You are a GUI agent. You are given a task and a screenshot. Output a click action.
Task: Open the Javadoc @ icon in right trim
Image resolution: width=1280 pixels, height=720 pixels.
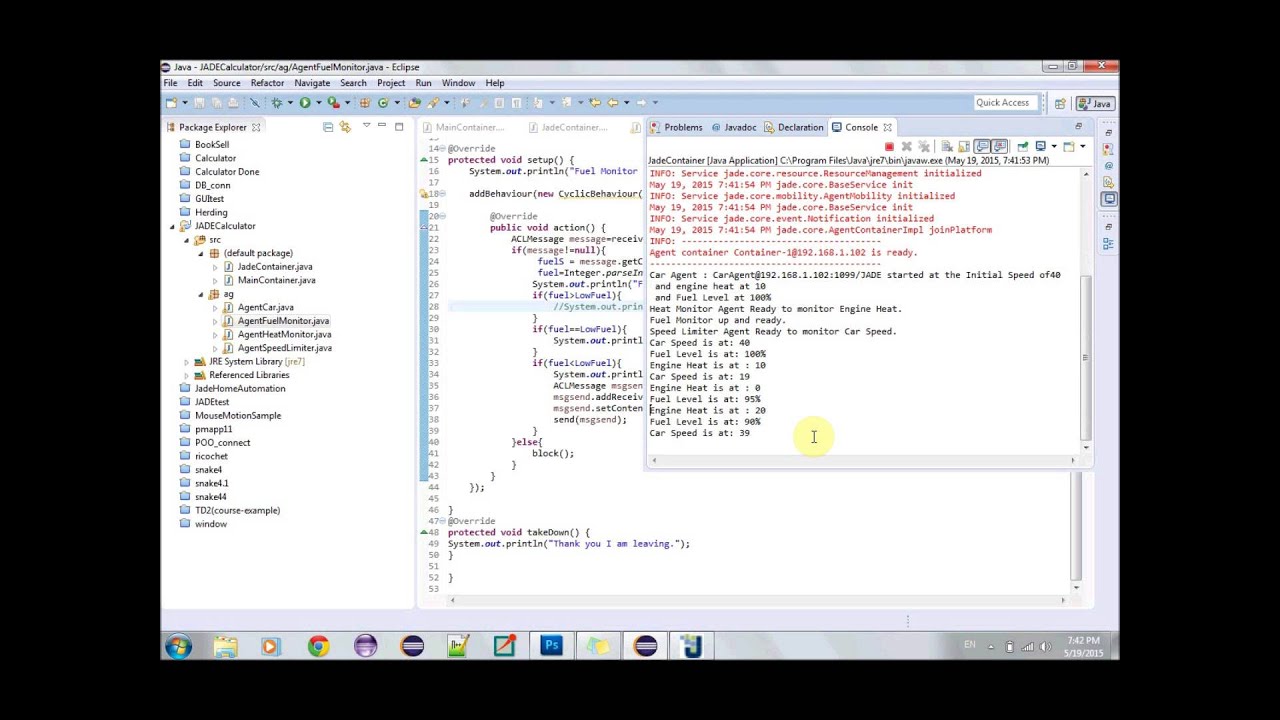pyautogui.click(x=1108, y=165)
